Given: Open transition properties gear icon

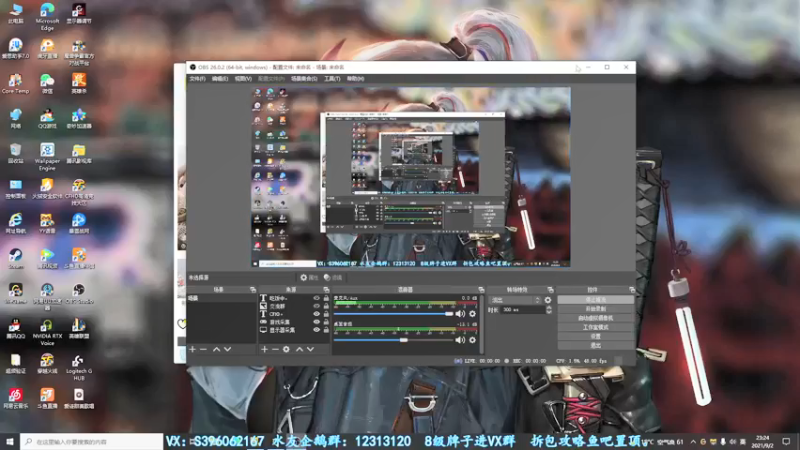Looking at the screenshot, I should (x=548, y=300).
